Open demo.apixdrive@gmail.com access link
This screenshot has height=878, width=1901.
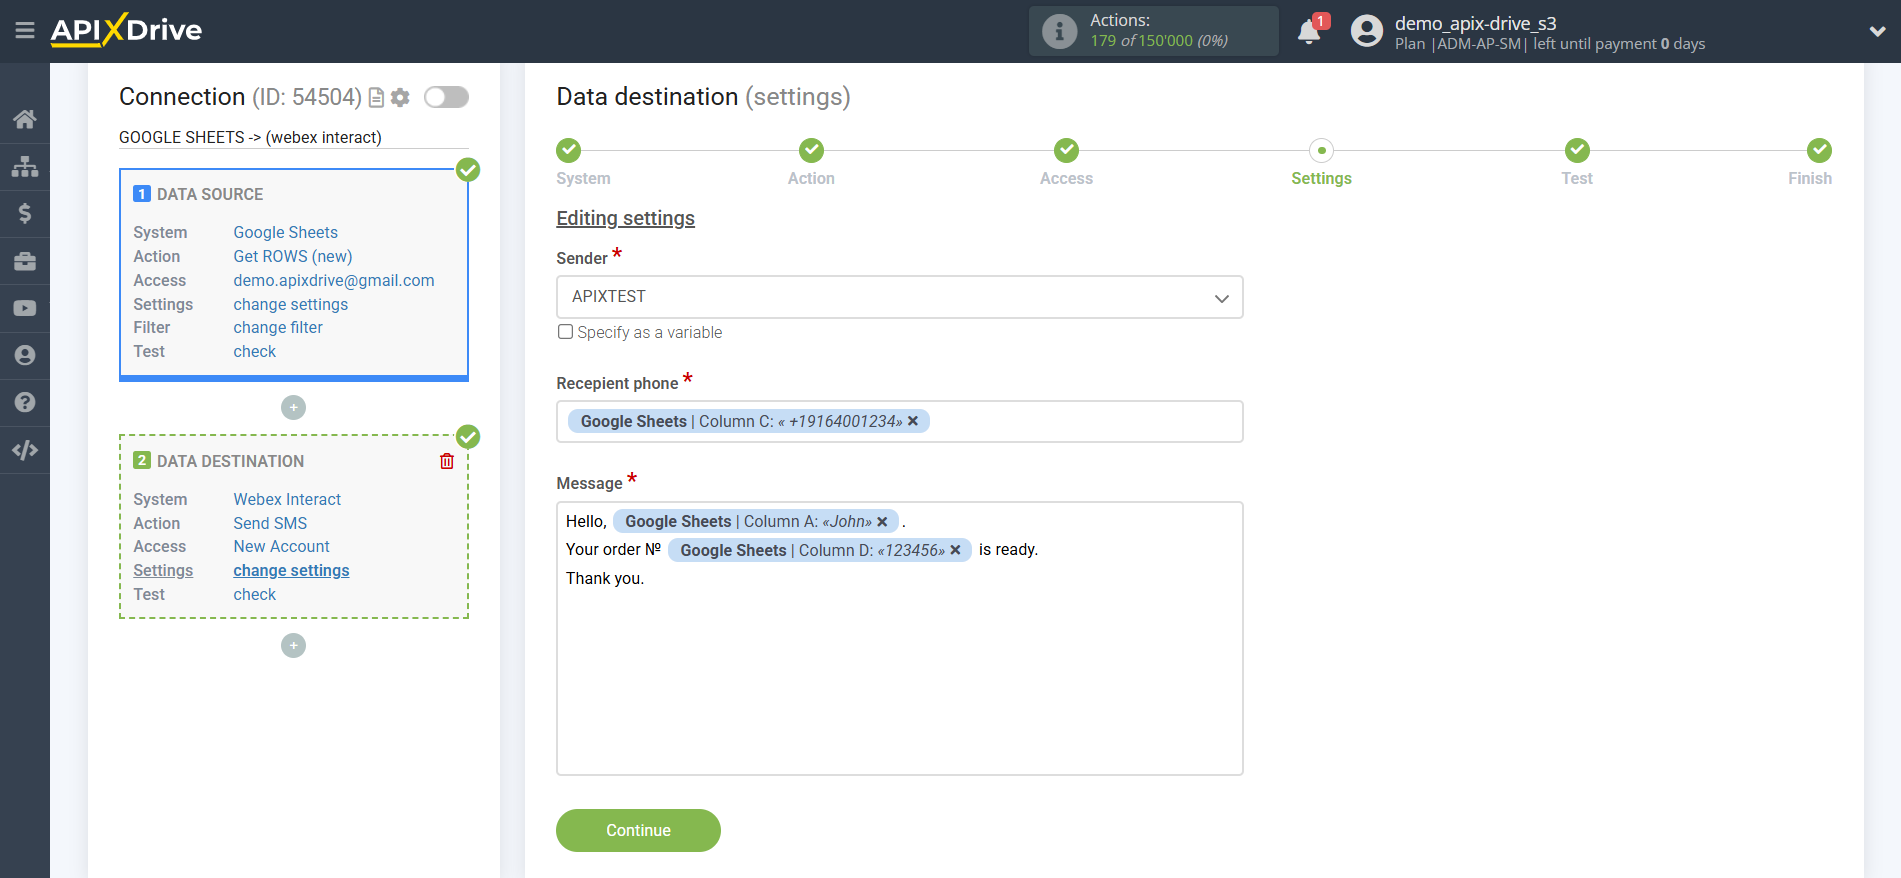point(334,280)
